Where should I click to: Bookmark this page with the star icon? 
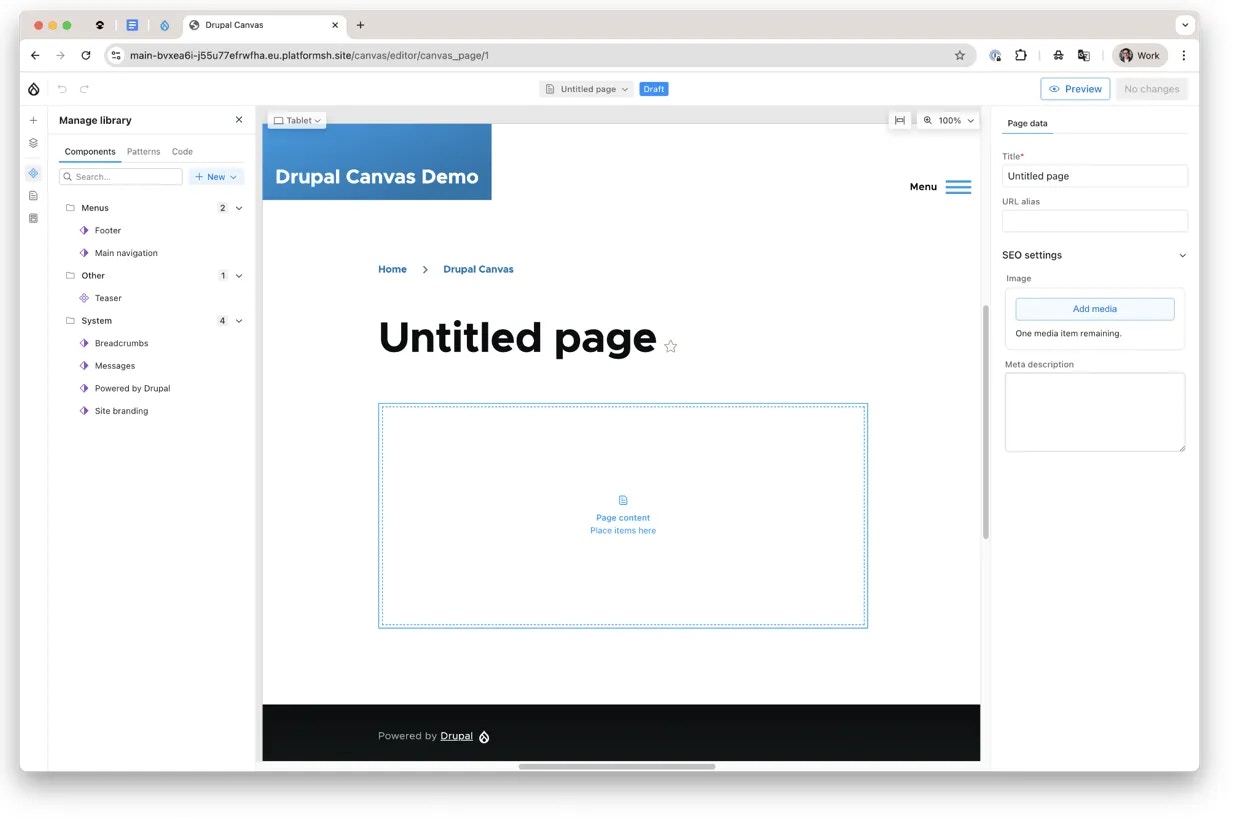(x=960, y=56)
